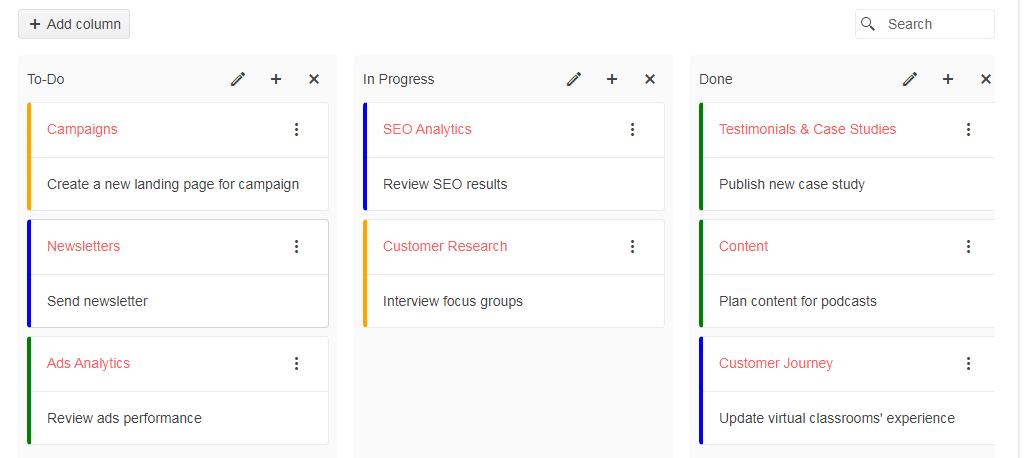The height and width of the screenshot is (458, 1025).
Task: Remove the In Progress column
Action: (x=650, y=79)
